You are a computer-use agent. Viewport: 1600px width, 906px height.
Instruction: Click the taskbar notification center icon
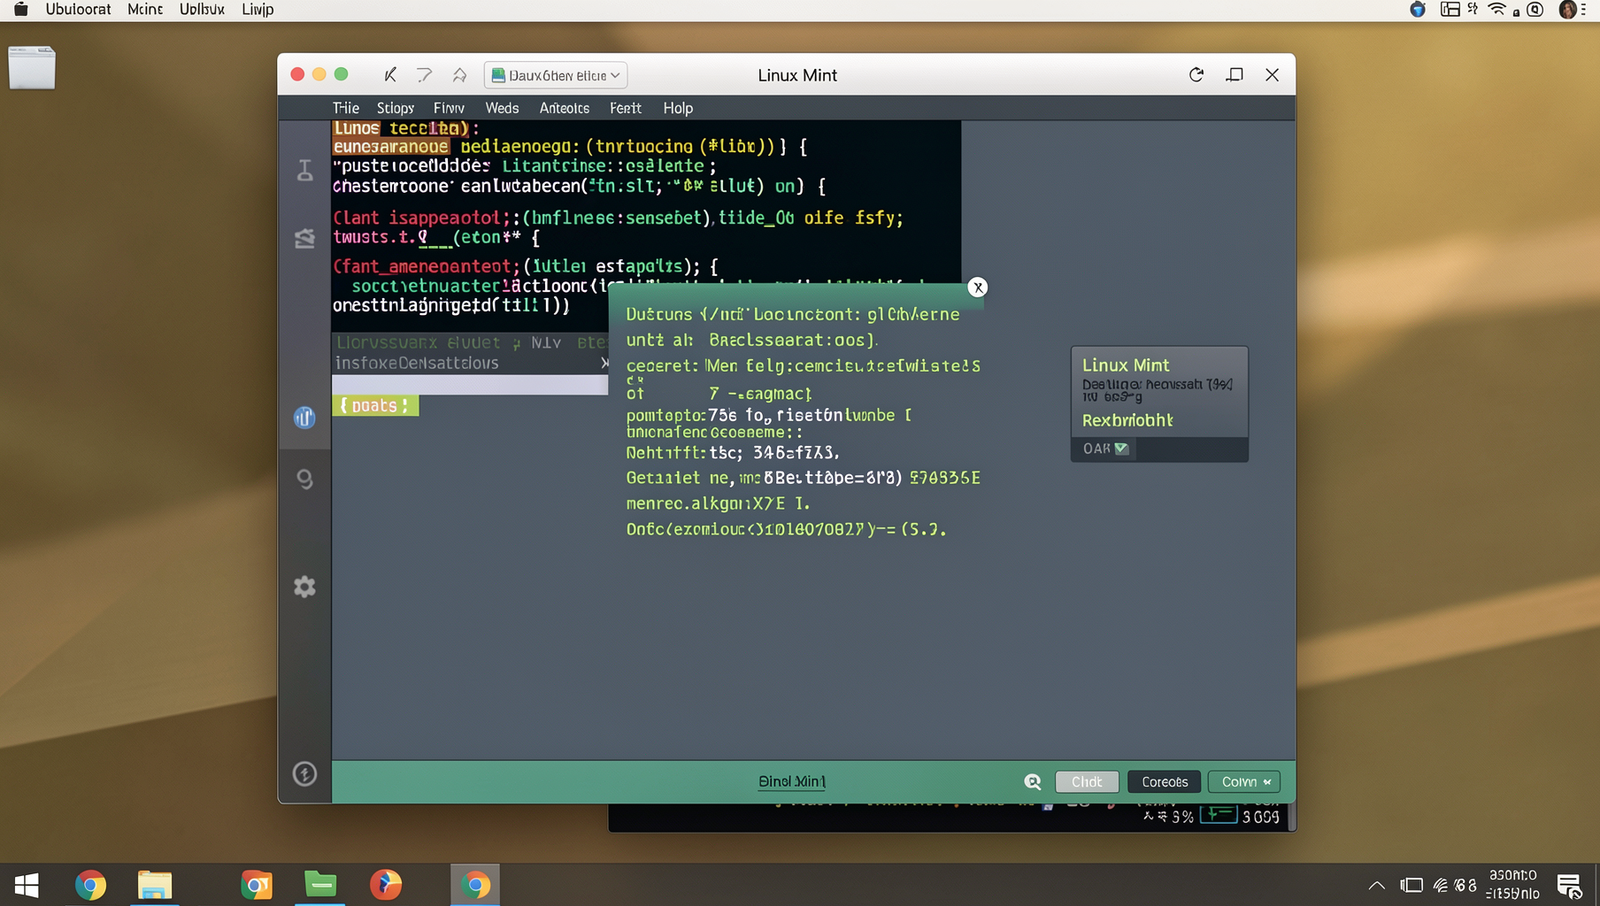(x=1569, y=886)
